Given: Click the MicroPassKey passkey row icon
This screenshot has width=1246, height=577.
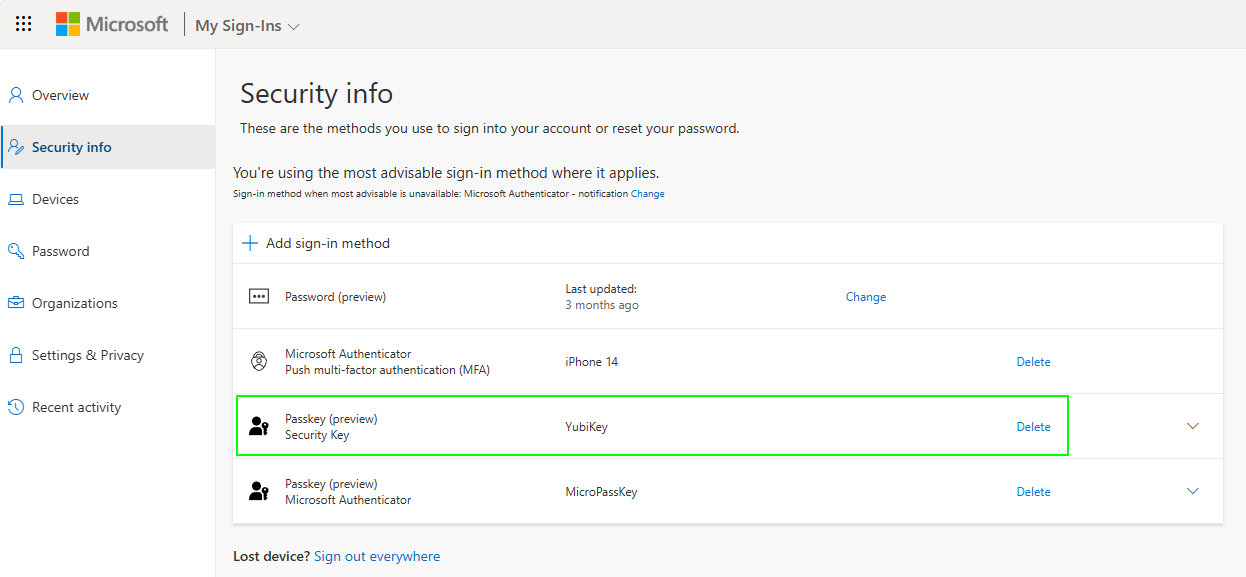Looking at the screenshot, I should click(x=259, y=491).
